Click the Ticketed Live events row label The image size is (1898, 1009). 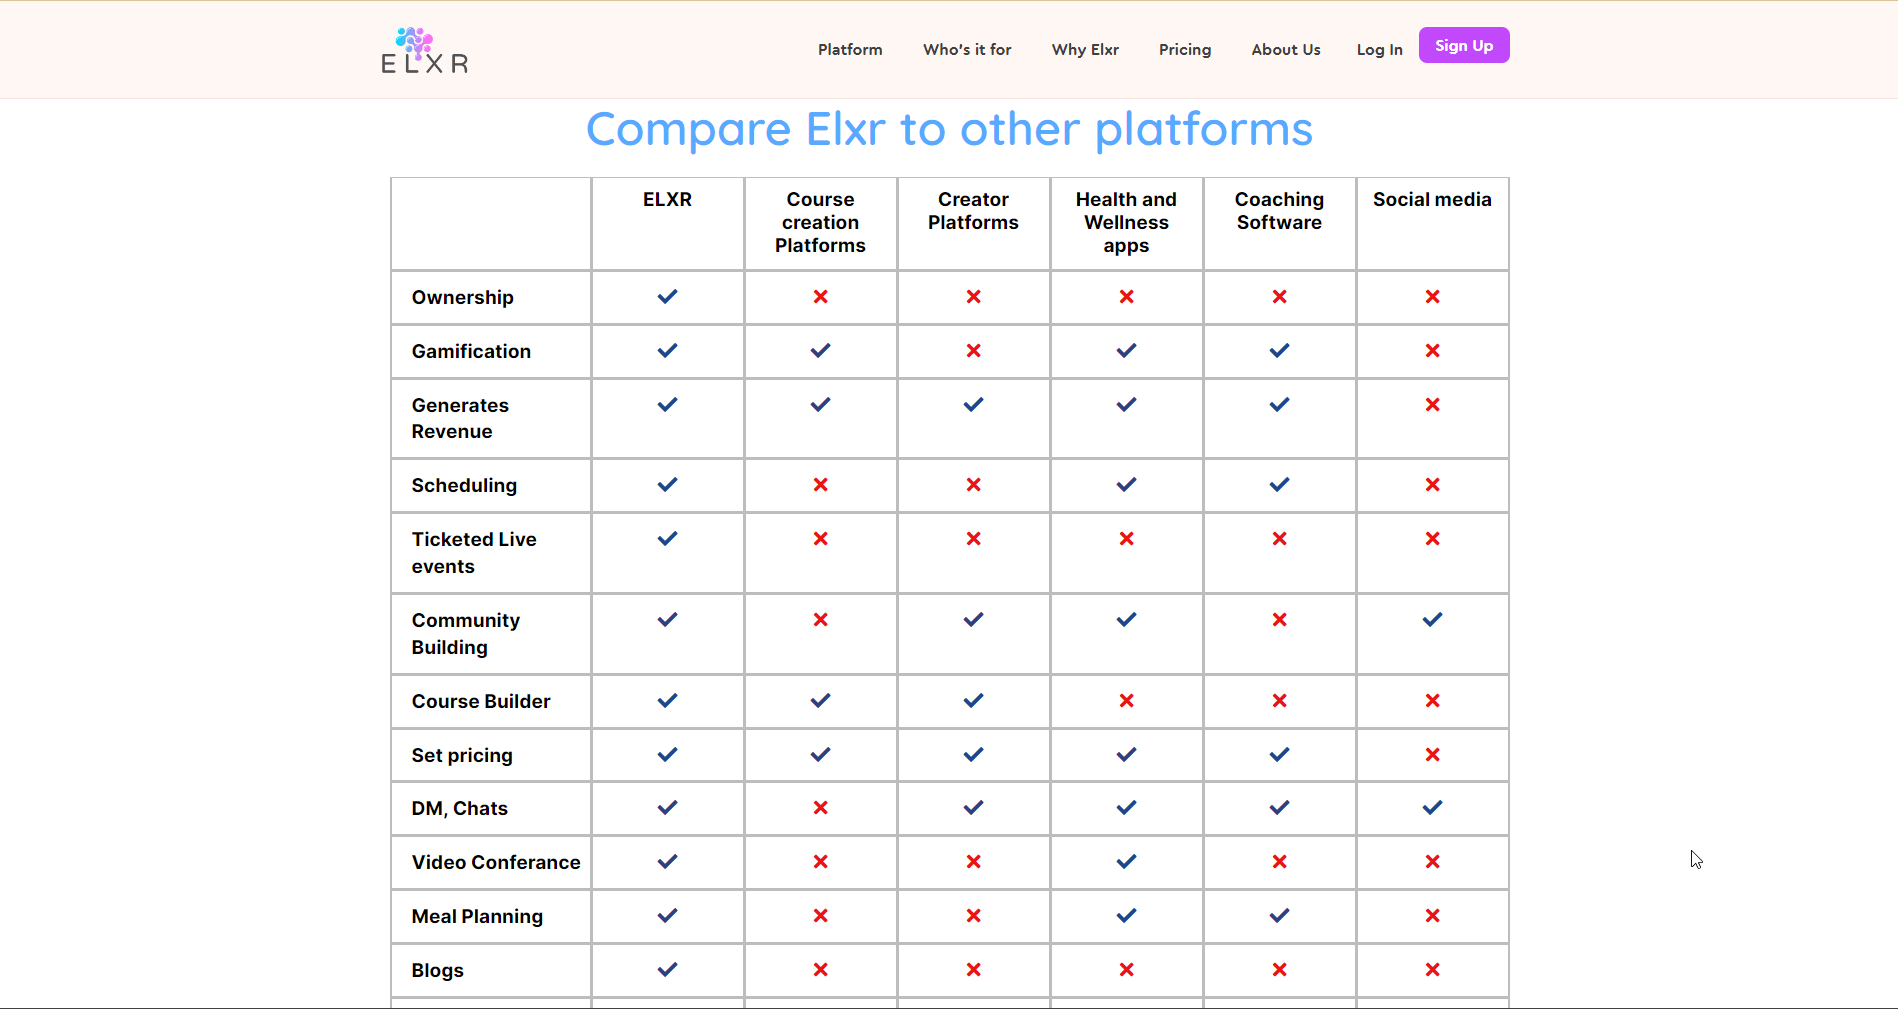(x=474, y=552)
